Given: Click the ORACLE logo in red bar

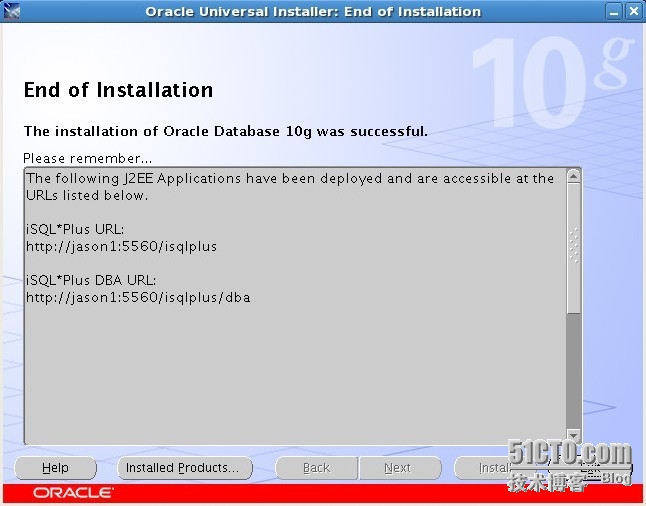Looking at the screenshot, I should pos(73,493).
